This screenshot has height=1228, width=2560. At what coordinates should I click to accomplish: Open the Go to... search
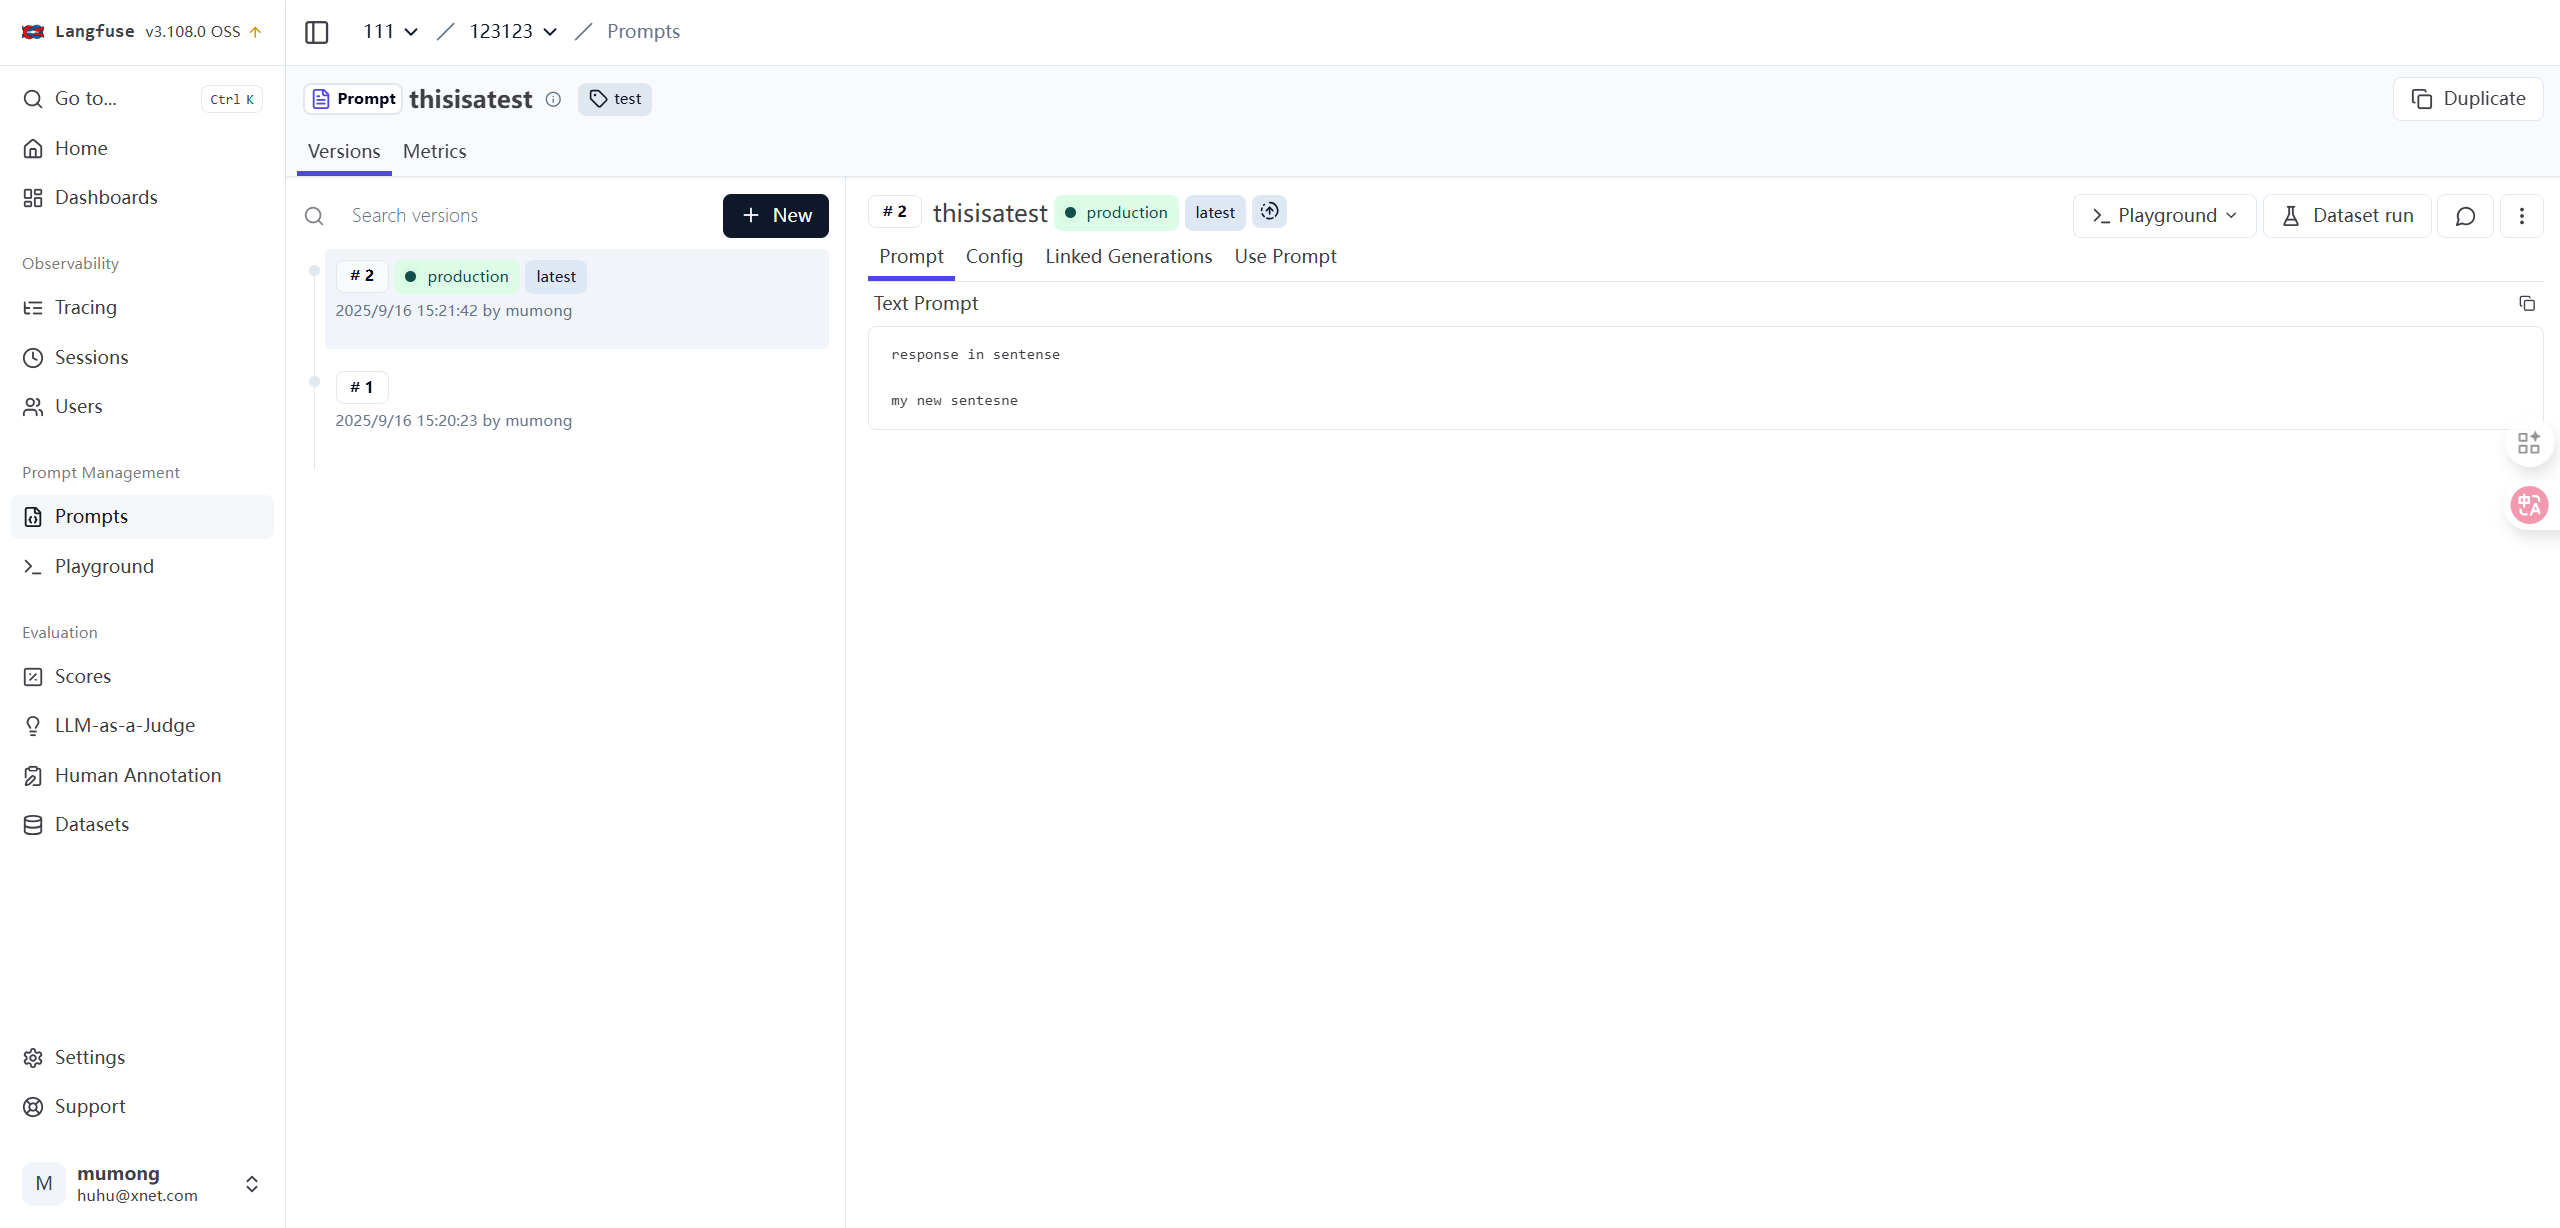click(x=142, y=98)
